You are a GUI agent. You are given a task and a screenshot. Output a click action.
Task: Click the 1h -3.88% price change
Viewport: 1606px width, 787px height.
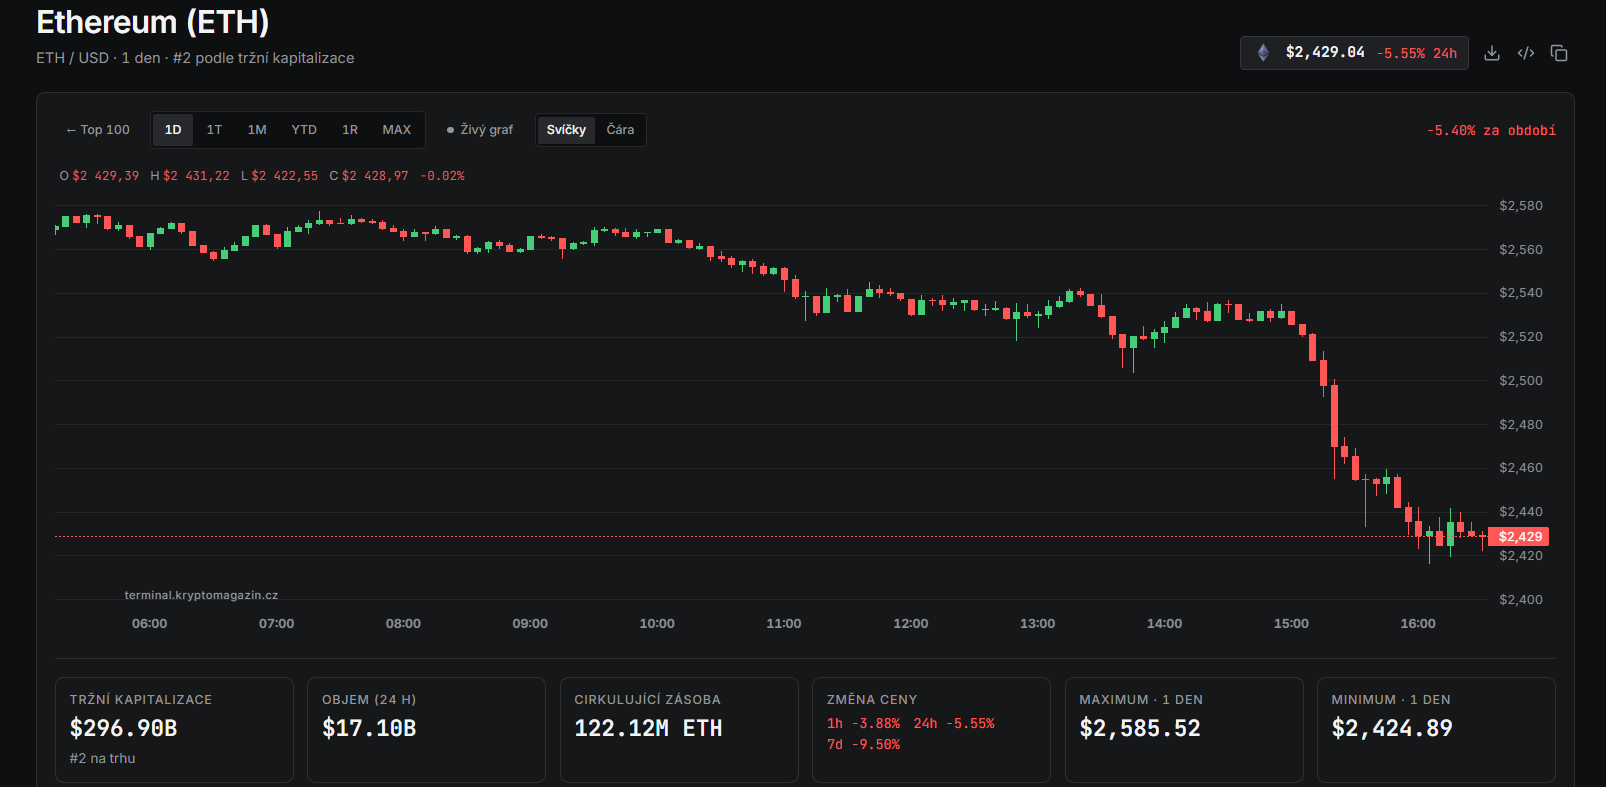pos(863,724)
